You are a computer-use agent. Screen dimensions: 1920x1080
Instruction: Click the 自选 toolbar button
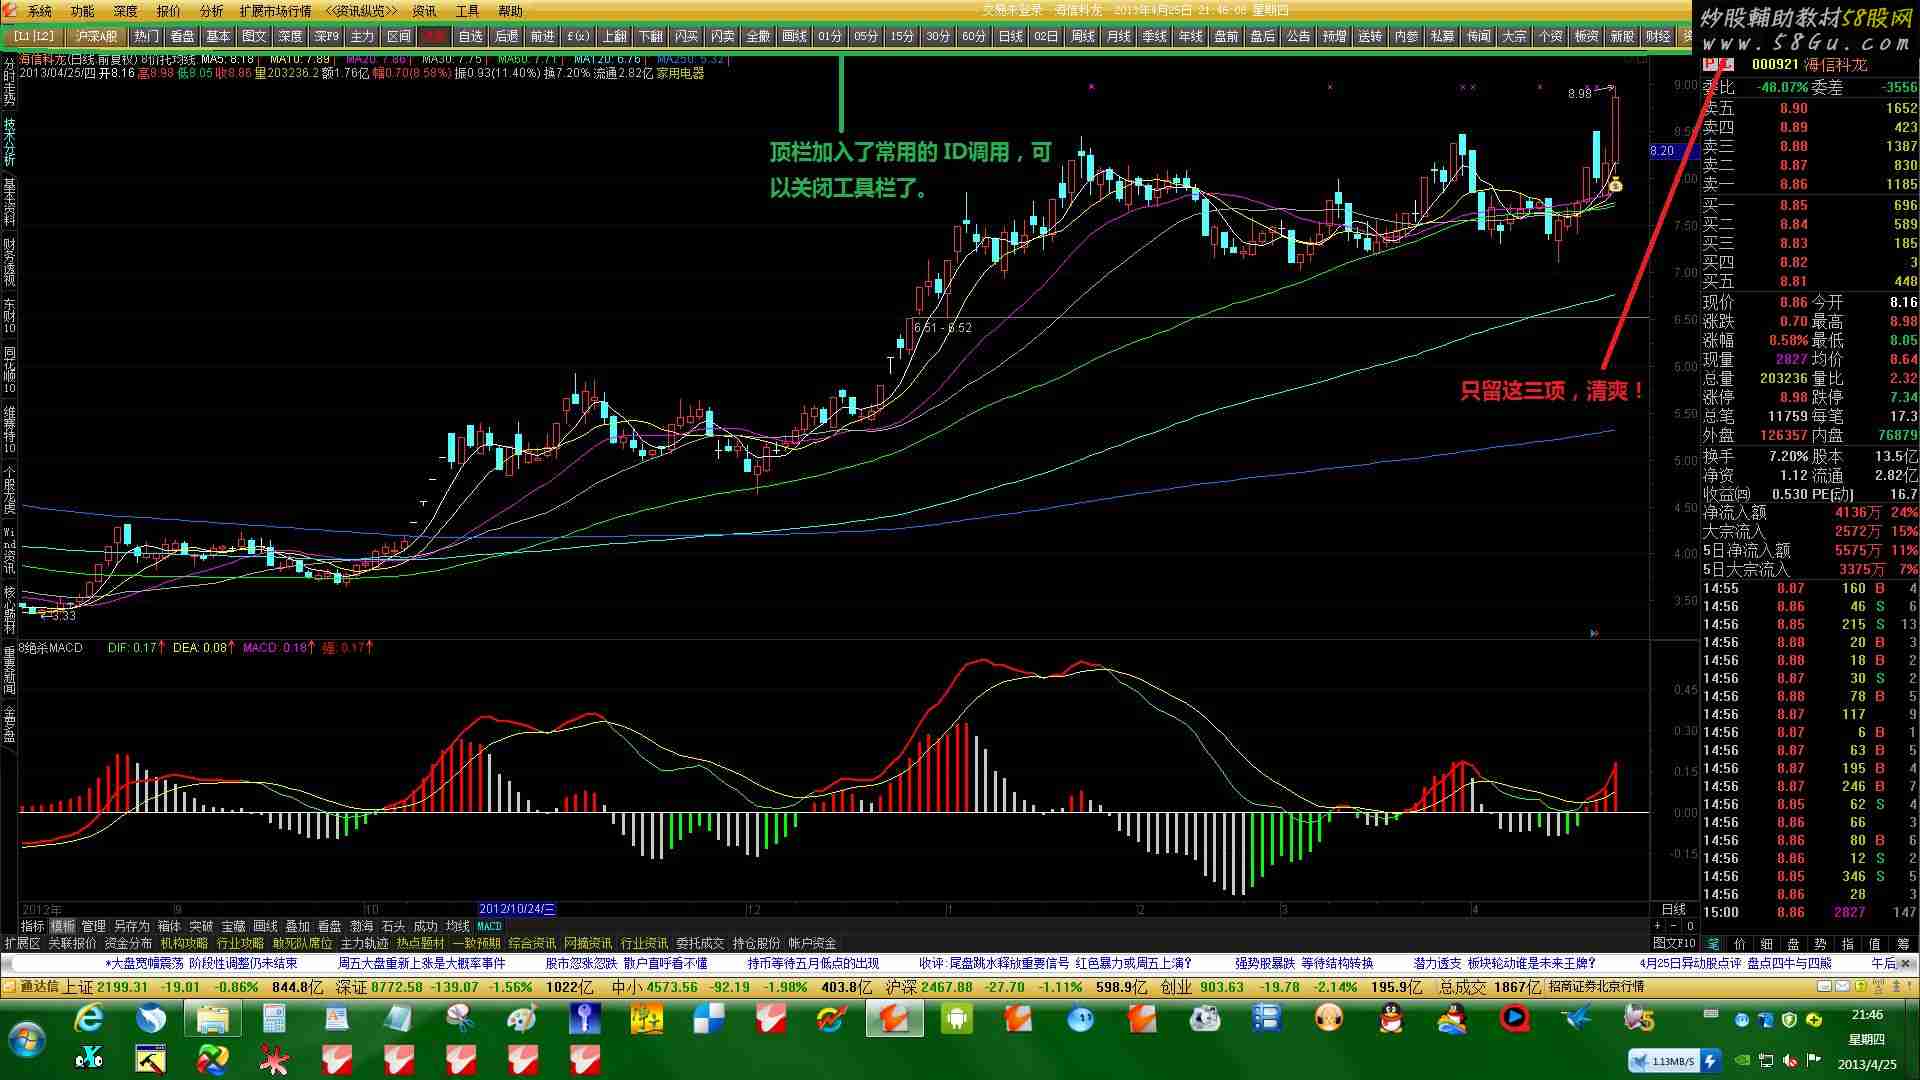pyautogui.click(x=470, y=36)
